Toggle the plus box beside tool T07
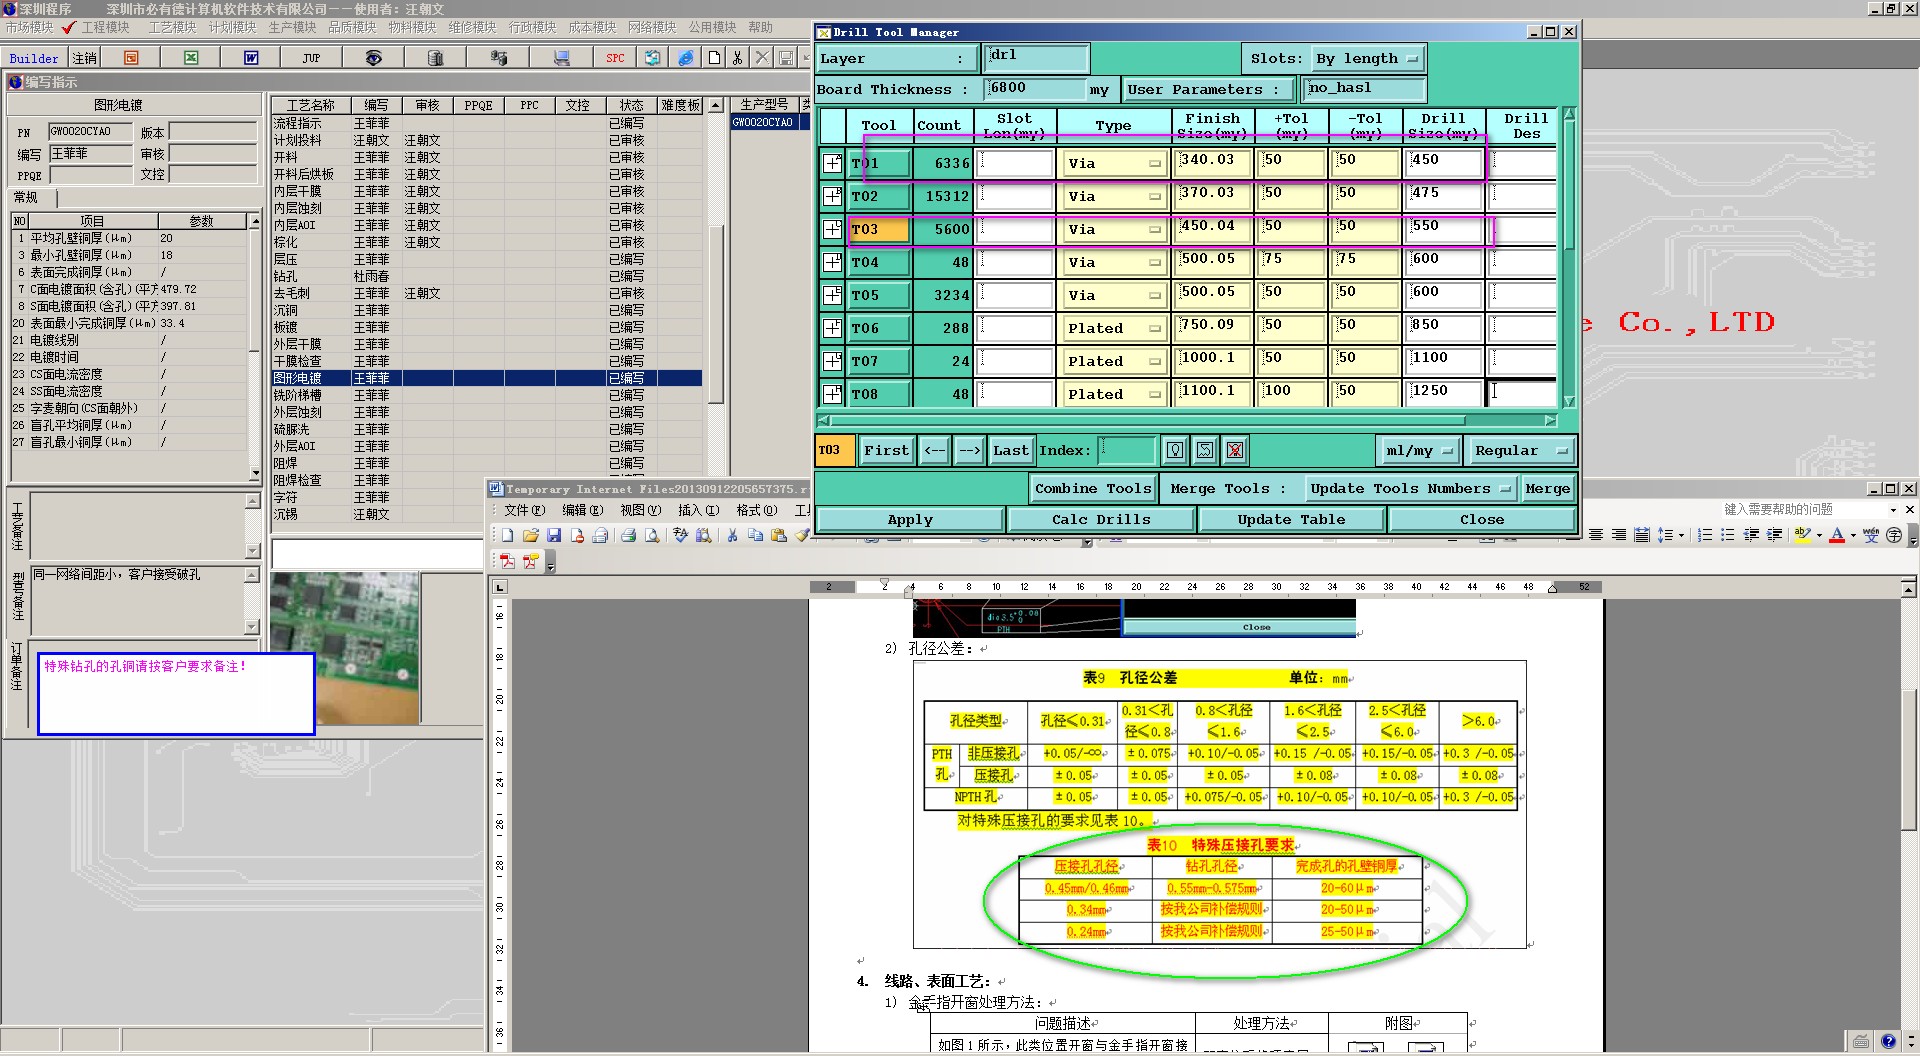Viewport: 1920px width, 1056px height. pos(832,361)
